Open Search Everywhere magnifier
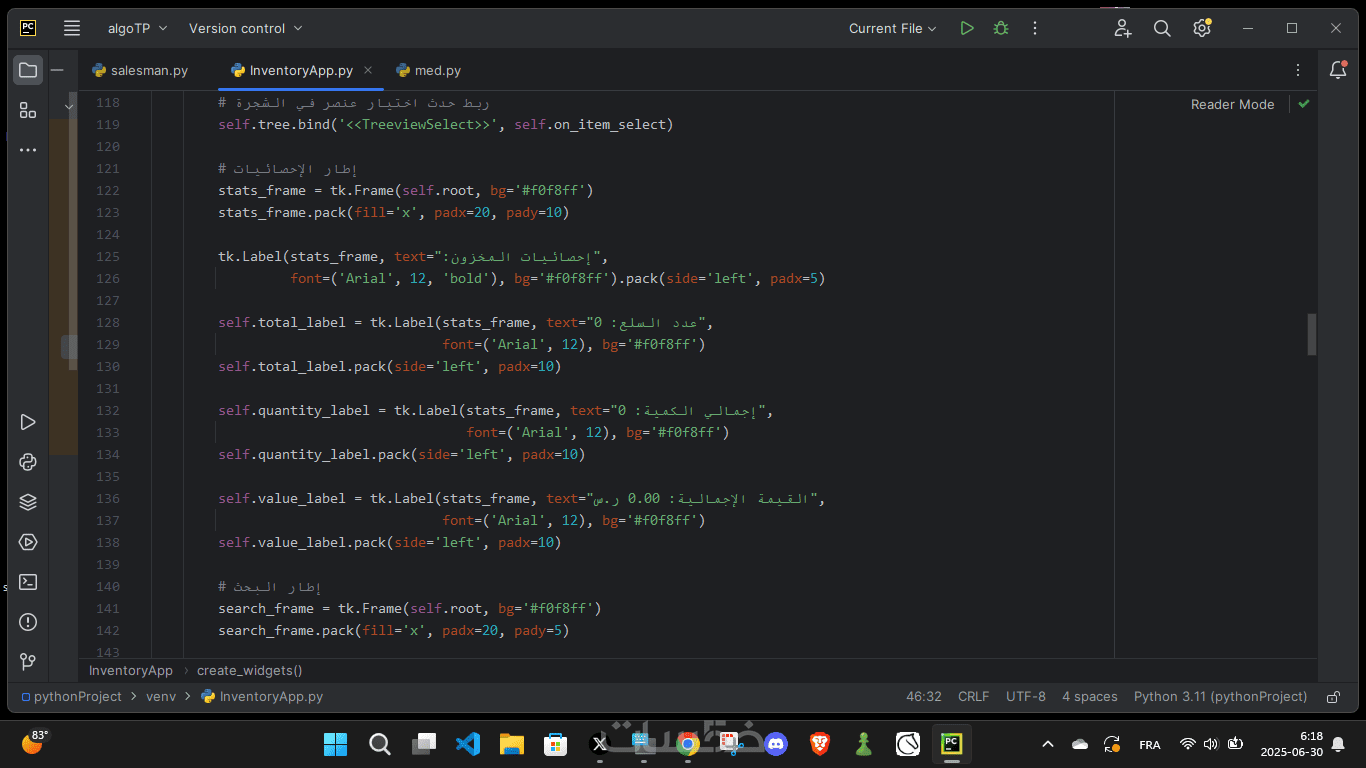Image resolution: width=1366 pixels, height=768 pixels. tap(1162, 28)
